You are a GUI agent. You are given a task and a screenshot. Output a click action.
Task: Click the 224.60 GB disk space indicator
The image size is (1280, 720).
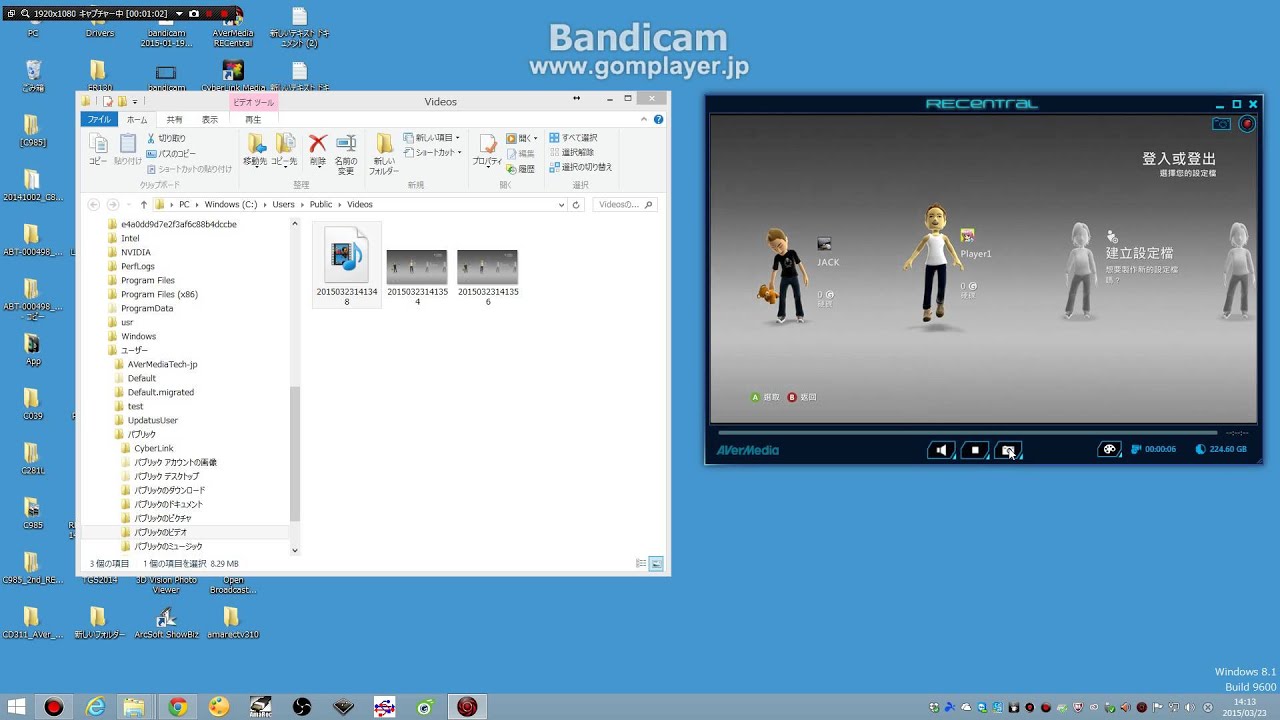click(x=1222, y=450)
